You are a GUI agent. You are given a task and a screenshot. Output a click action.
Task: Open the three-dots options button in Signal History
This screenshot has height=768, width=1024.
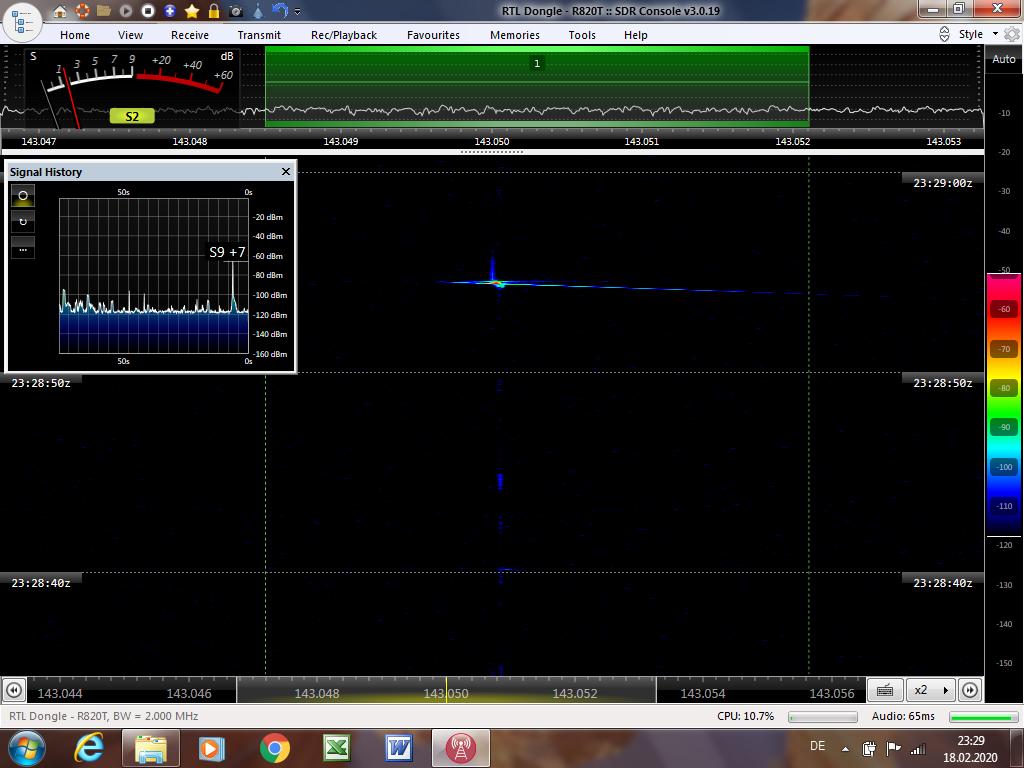pyautogui.click(x=23, y=248)
